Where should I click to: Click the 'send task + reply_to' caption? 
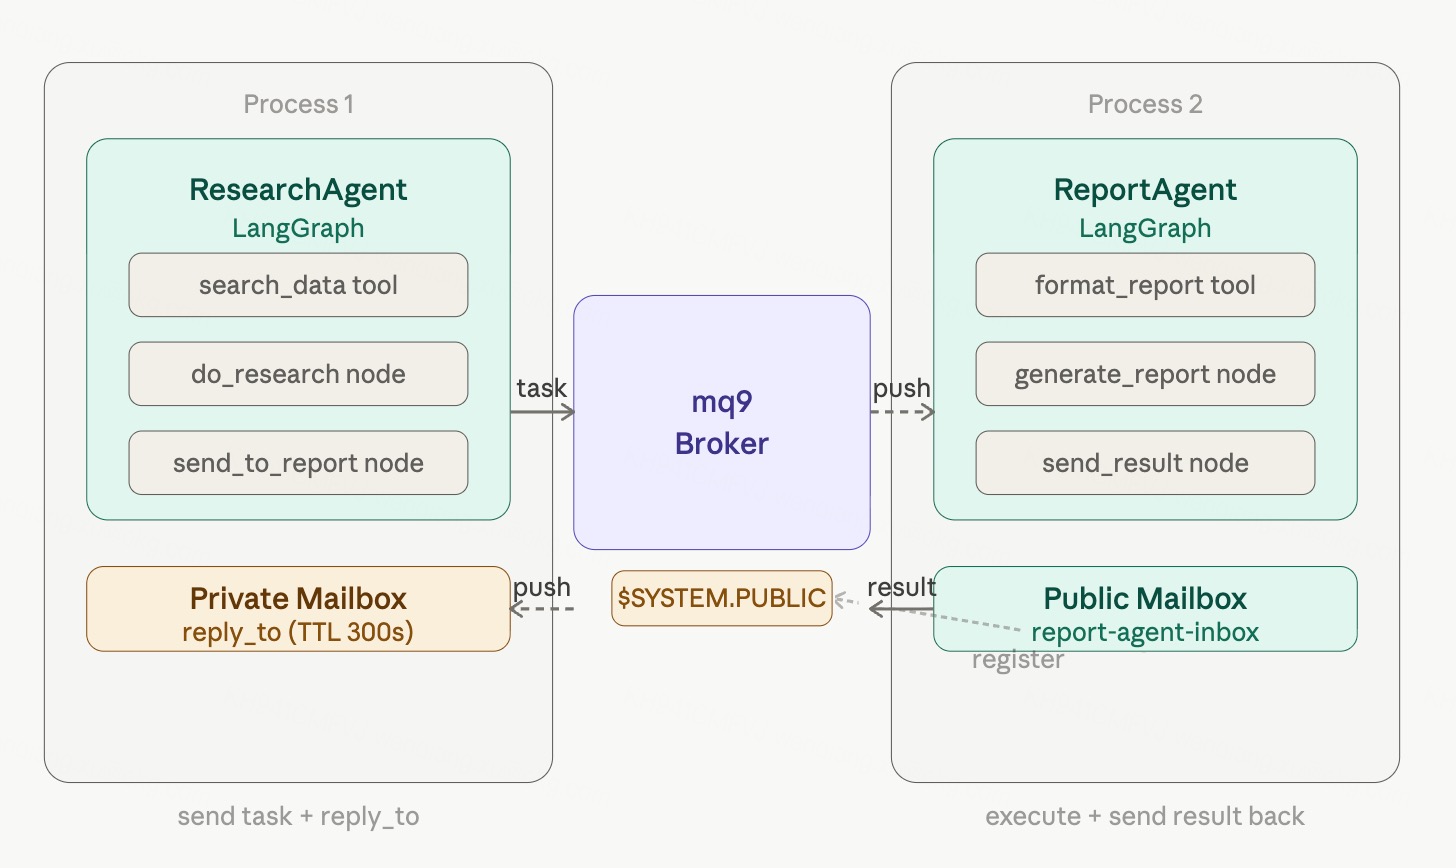point(298,816)
